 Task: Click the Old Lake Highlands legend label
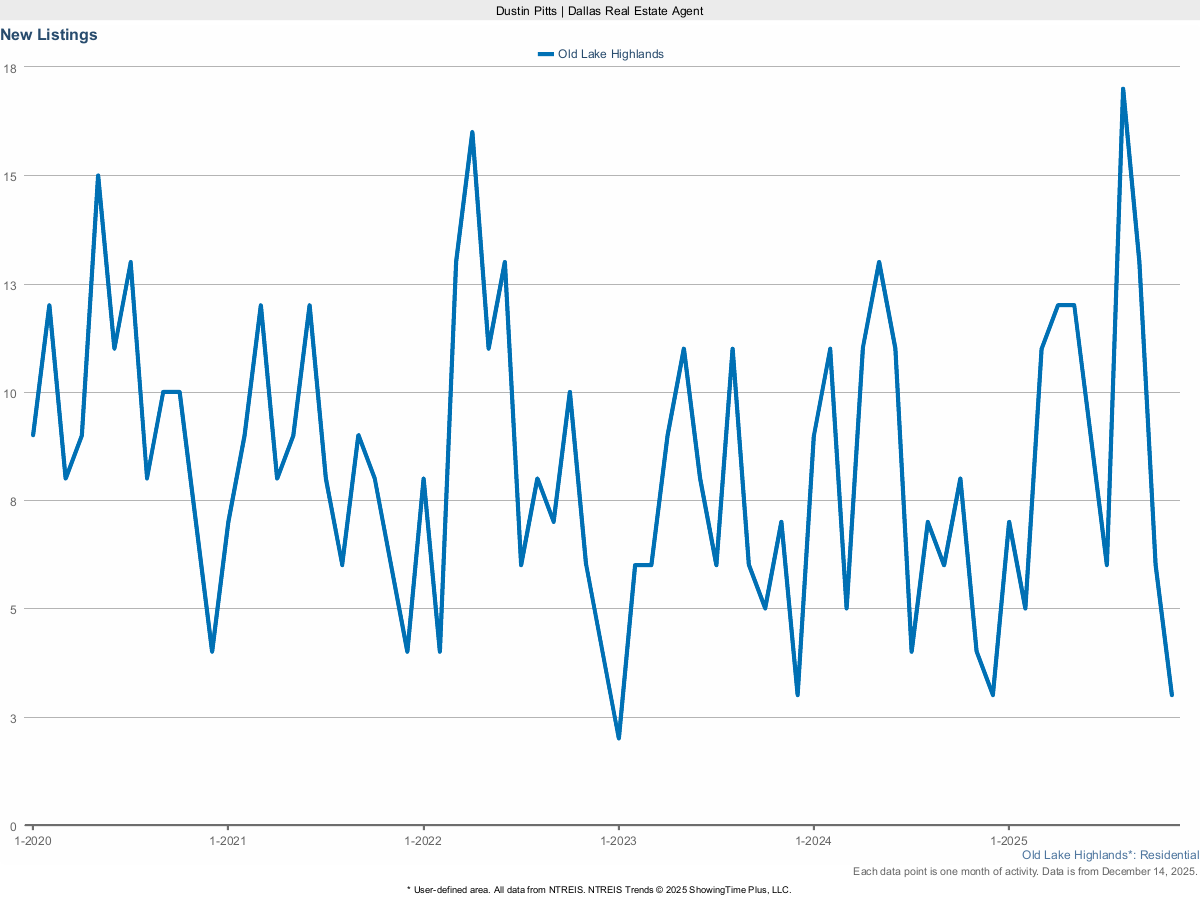(x=610, y=54)
